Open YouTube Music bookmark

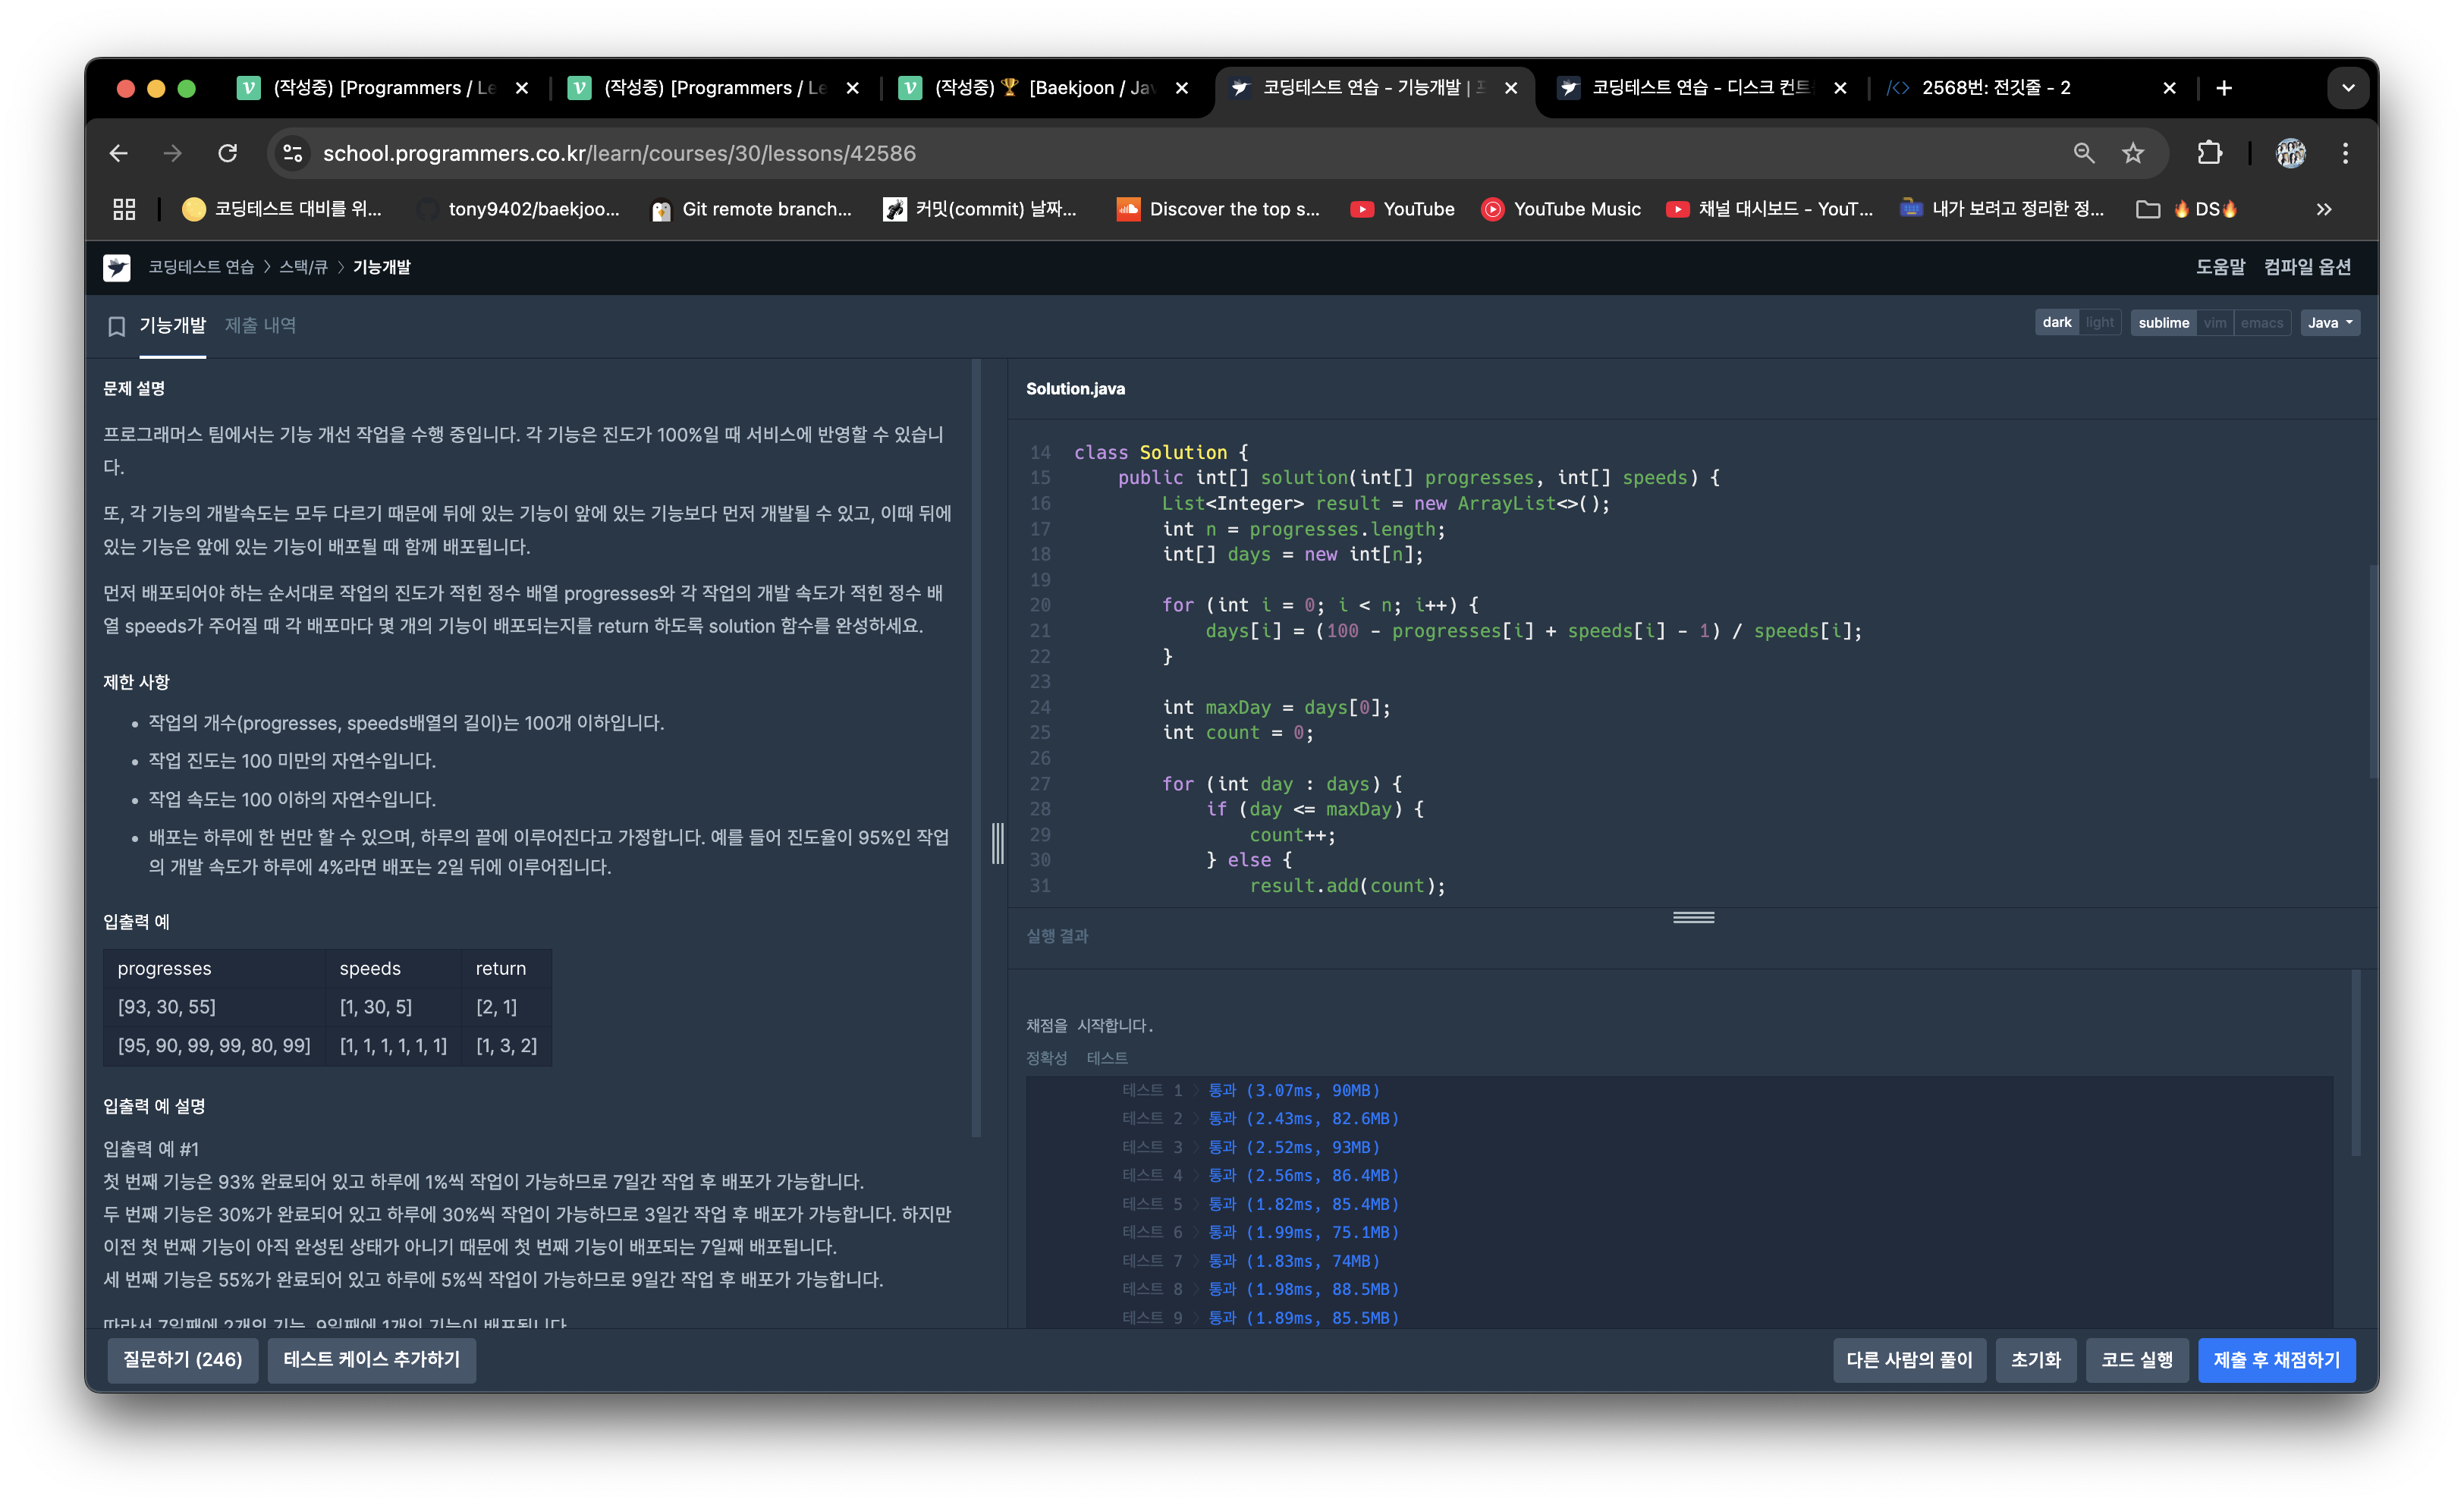click(1561, 209)
